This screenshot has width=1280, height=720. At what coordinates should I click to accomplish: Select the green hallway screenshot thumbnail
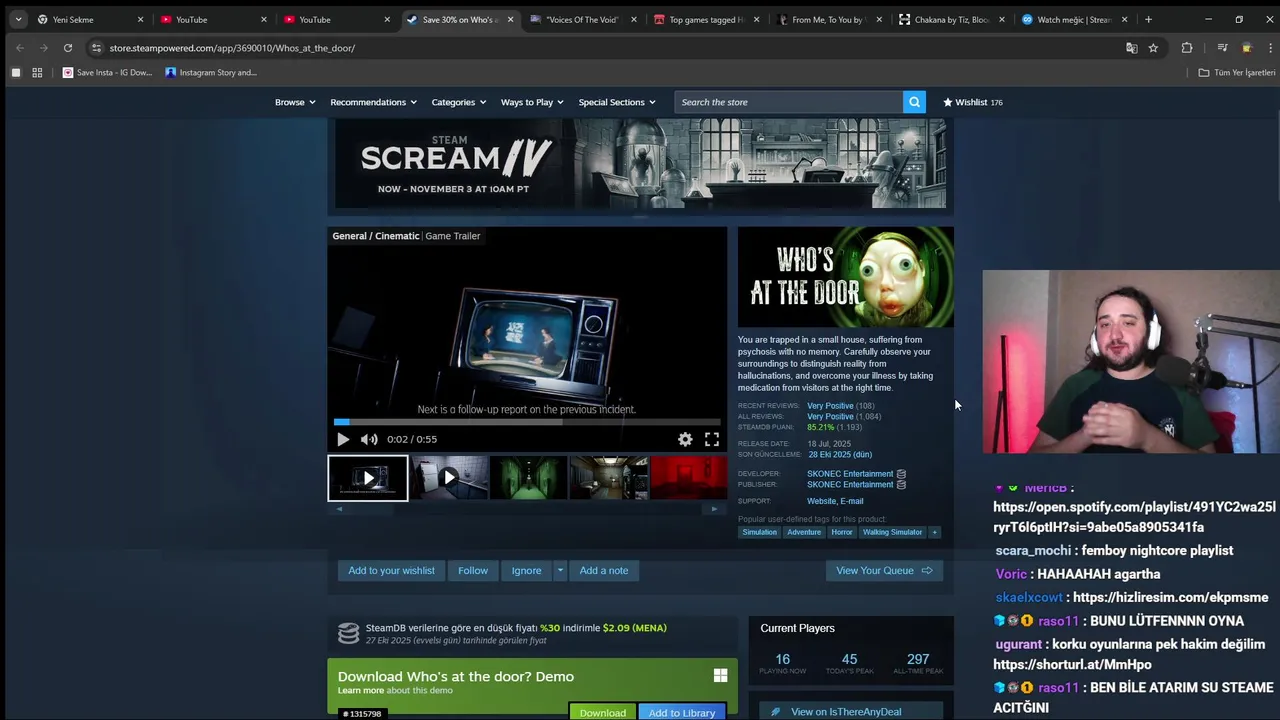coord(529,478)
